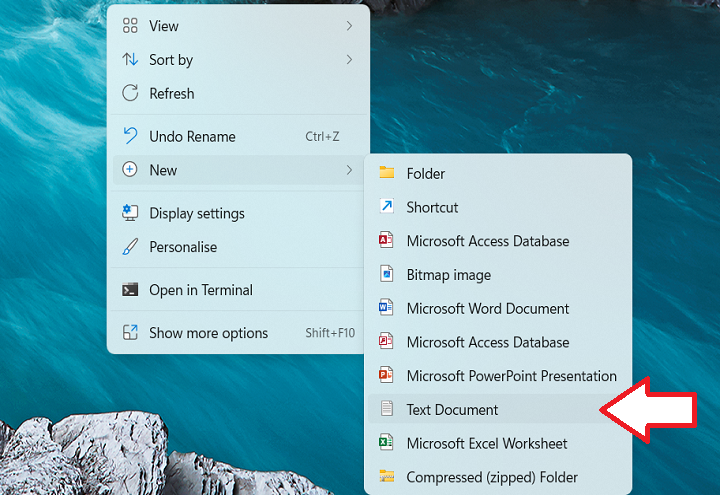Choose Undo Rename from the context menu
The width and height of the screenshot is (720, 495).
192,136
